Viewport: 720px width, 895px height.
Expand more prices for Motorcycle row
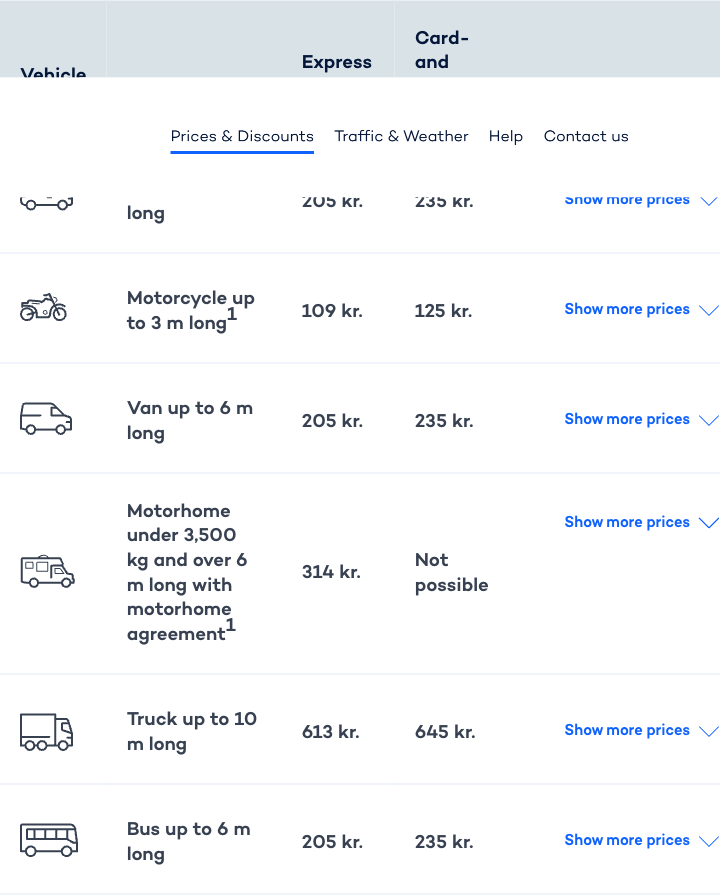coord(627,309)
